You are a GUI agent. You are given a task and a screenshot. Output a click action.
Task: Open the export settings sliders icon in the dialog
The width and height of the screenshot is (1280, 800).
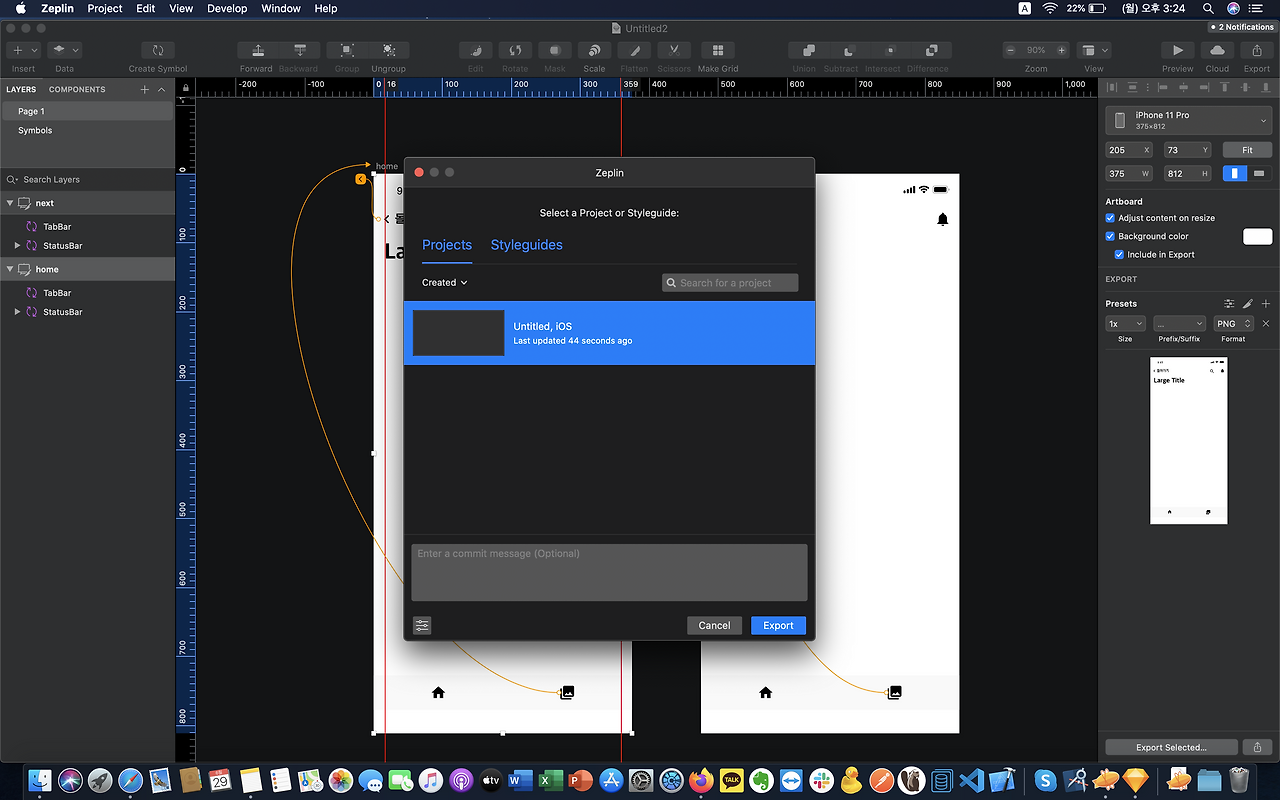pos(422,625)
